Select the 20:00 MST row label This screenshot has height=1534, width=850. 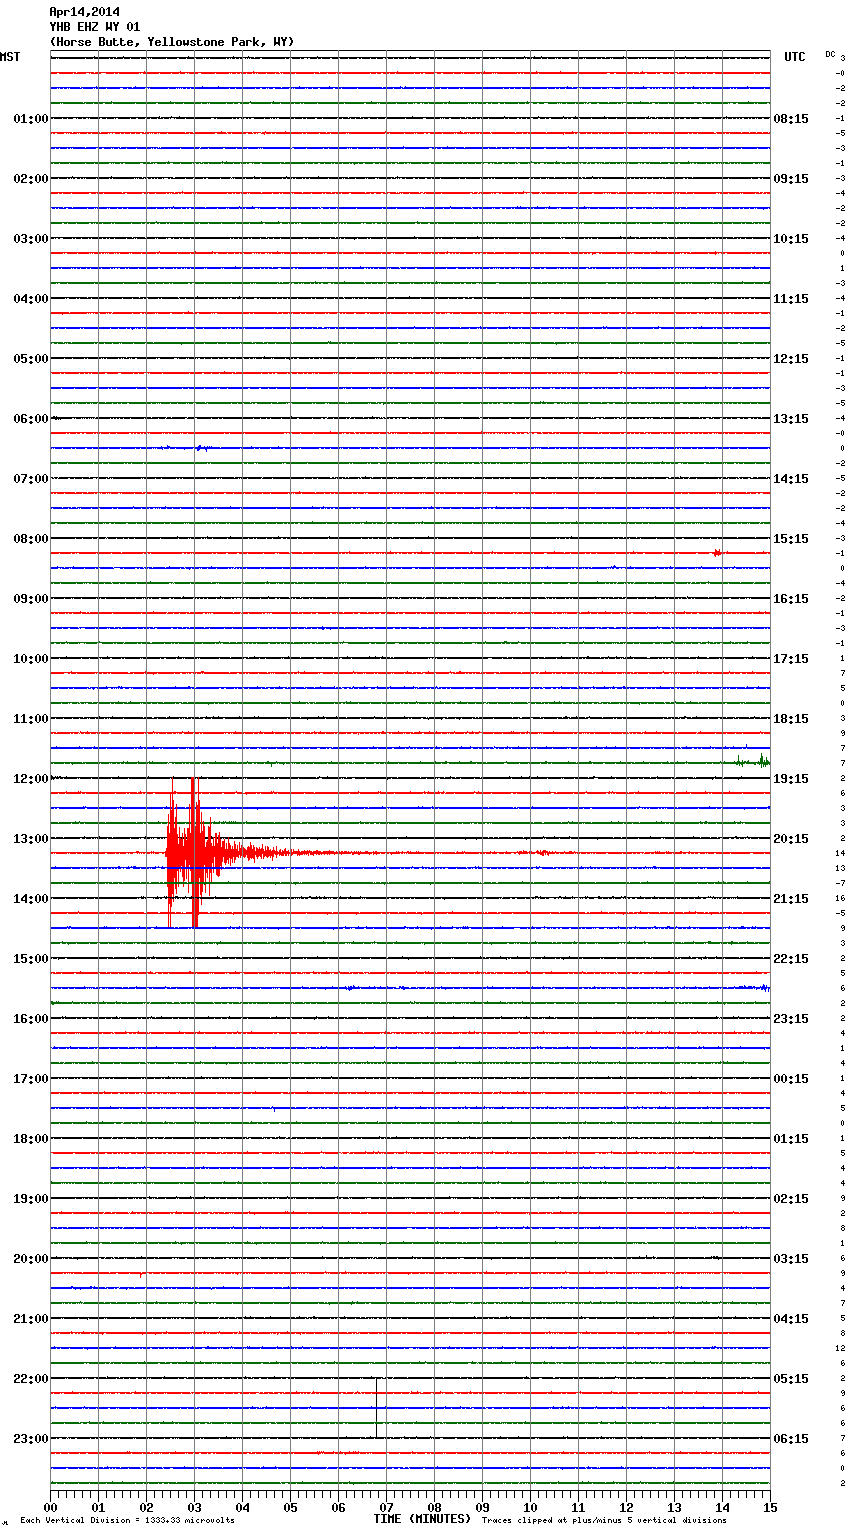click(x=31, y=1259)
